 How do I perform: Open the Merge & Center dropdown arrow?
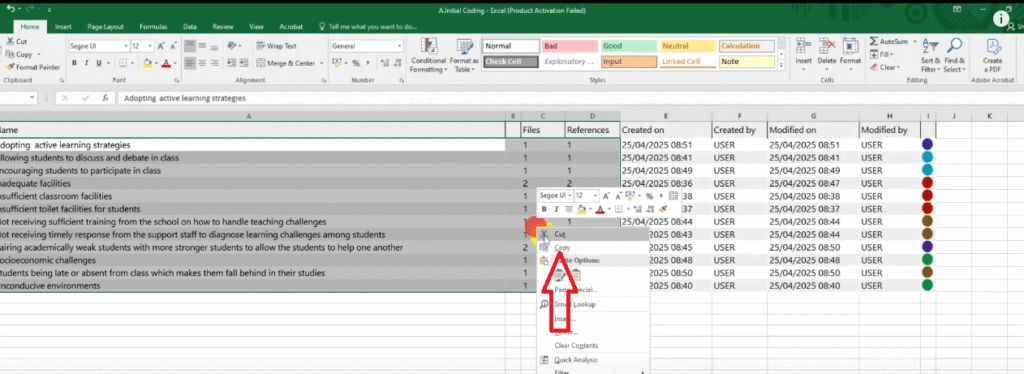coord(321,63)
